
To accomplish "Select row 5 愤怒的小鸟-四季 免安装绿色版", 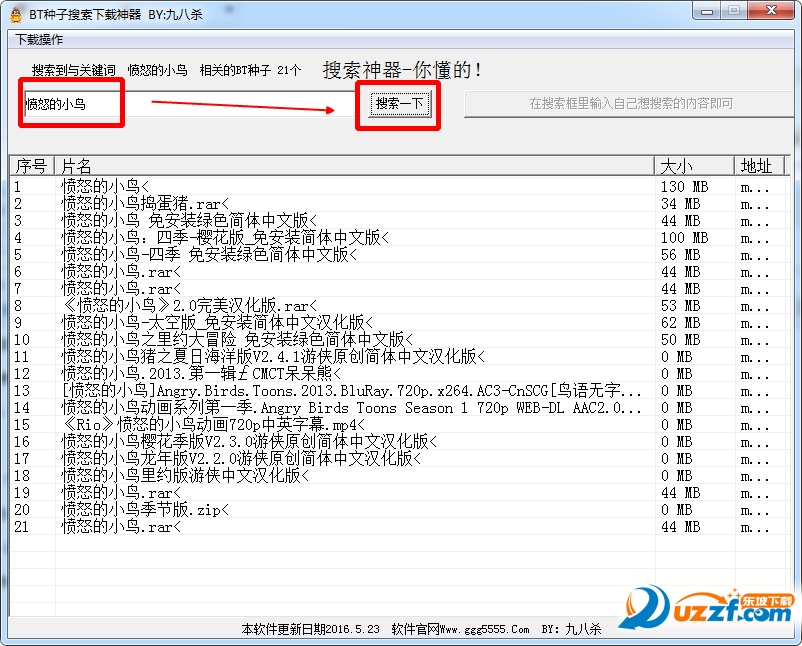I will coord(397,254).
